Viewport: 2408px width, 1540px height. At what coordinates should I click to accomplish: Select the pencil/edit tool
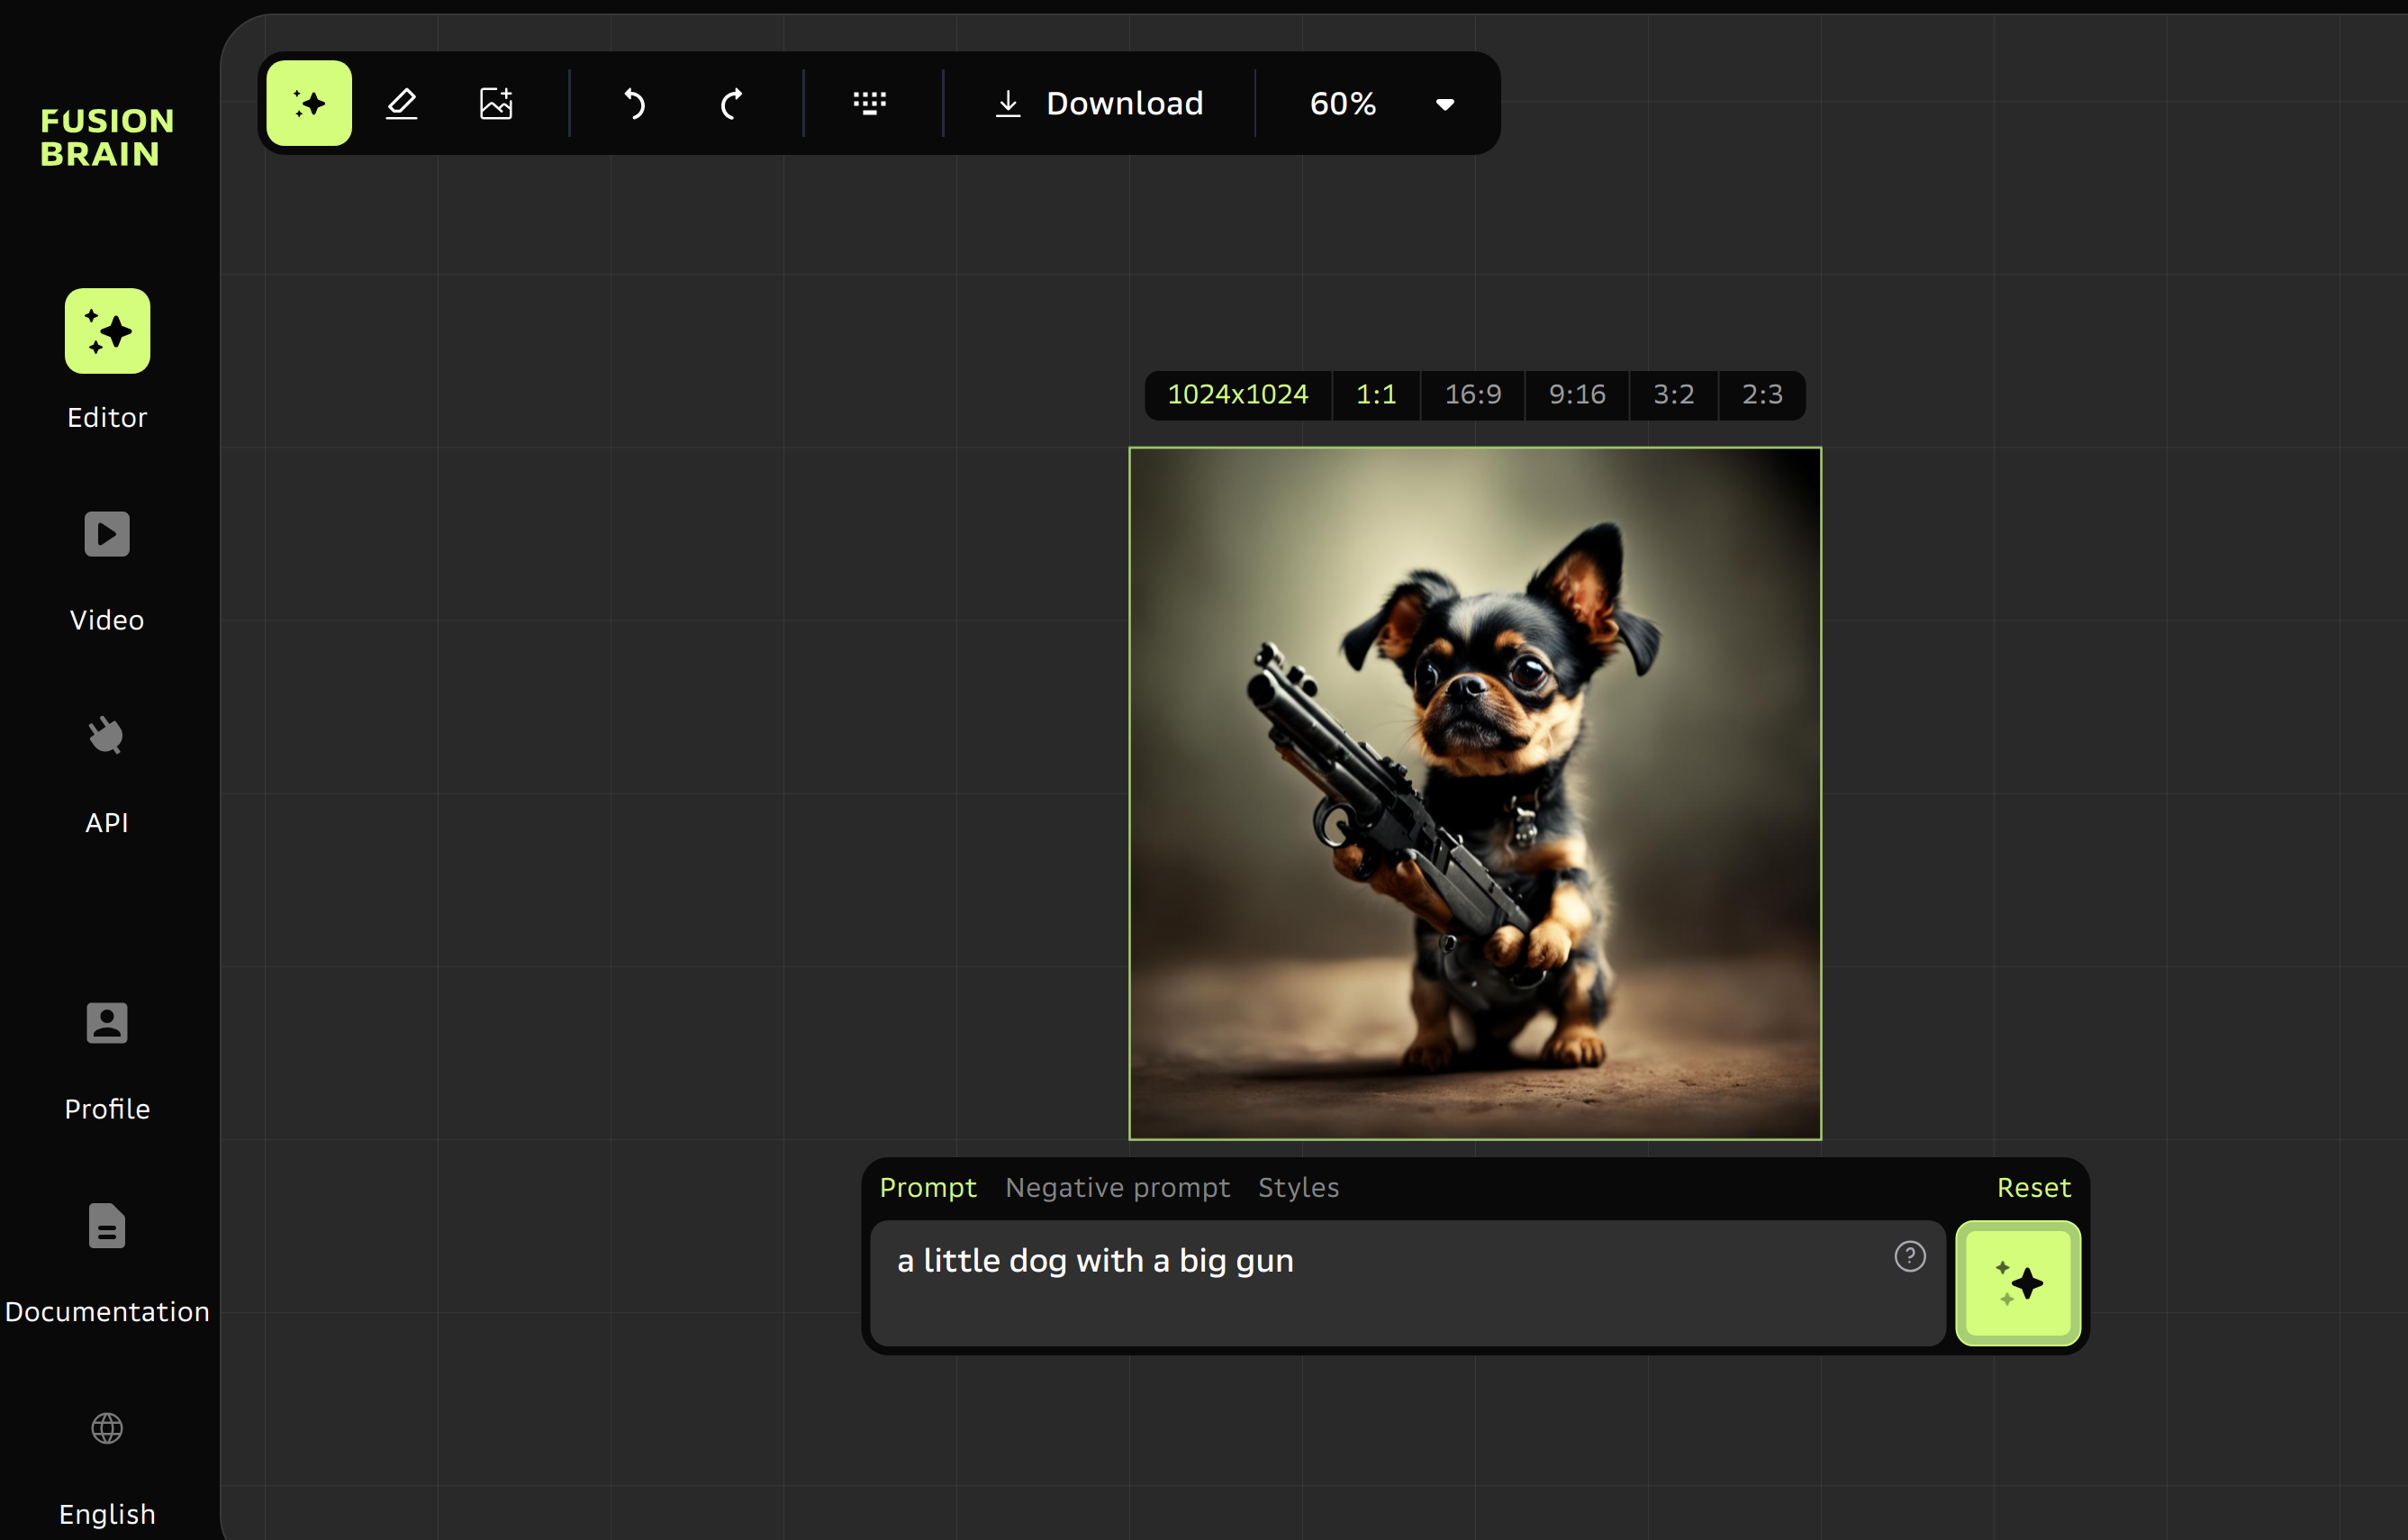pyautogui.click(x=400, y=102)
